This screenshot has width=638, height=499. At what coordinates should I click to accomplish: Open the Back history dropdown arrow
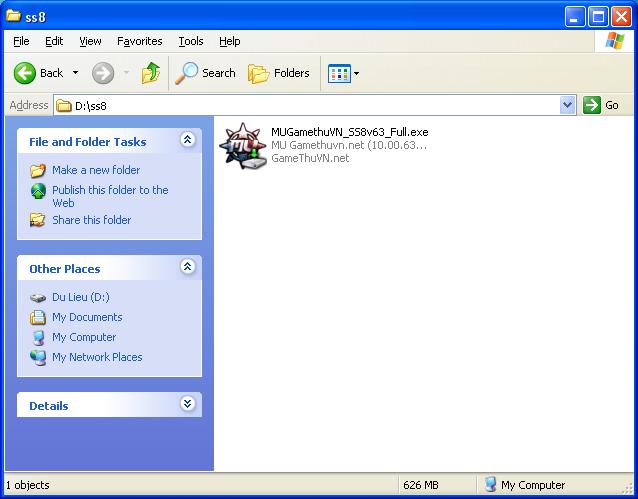point(75,73)
